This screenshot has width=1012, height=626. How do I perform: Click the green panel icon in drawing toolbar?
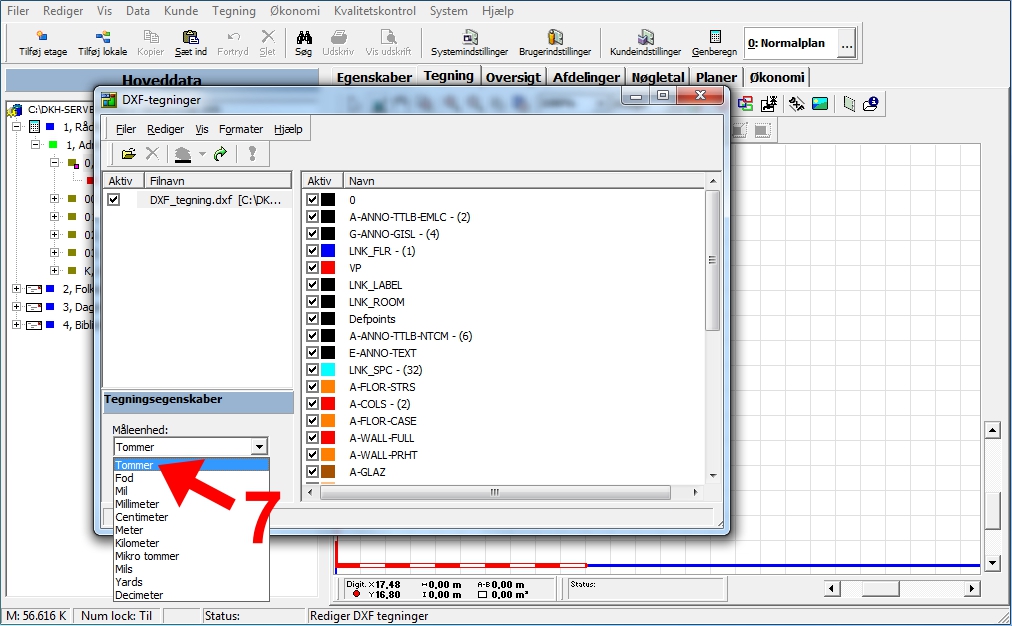849,104
